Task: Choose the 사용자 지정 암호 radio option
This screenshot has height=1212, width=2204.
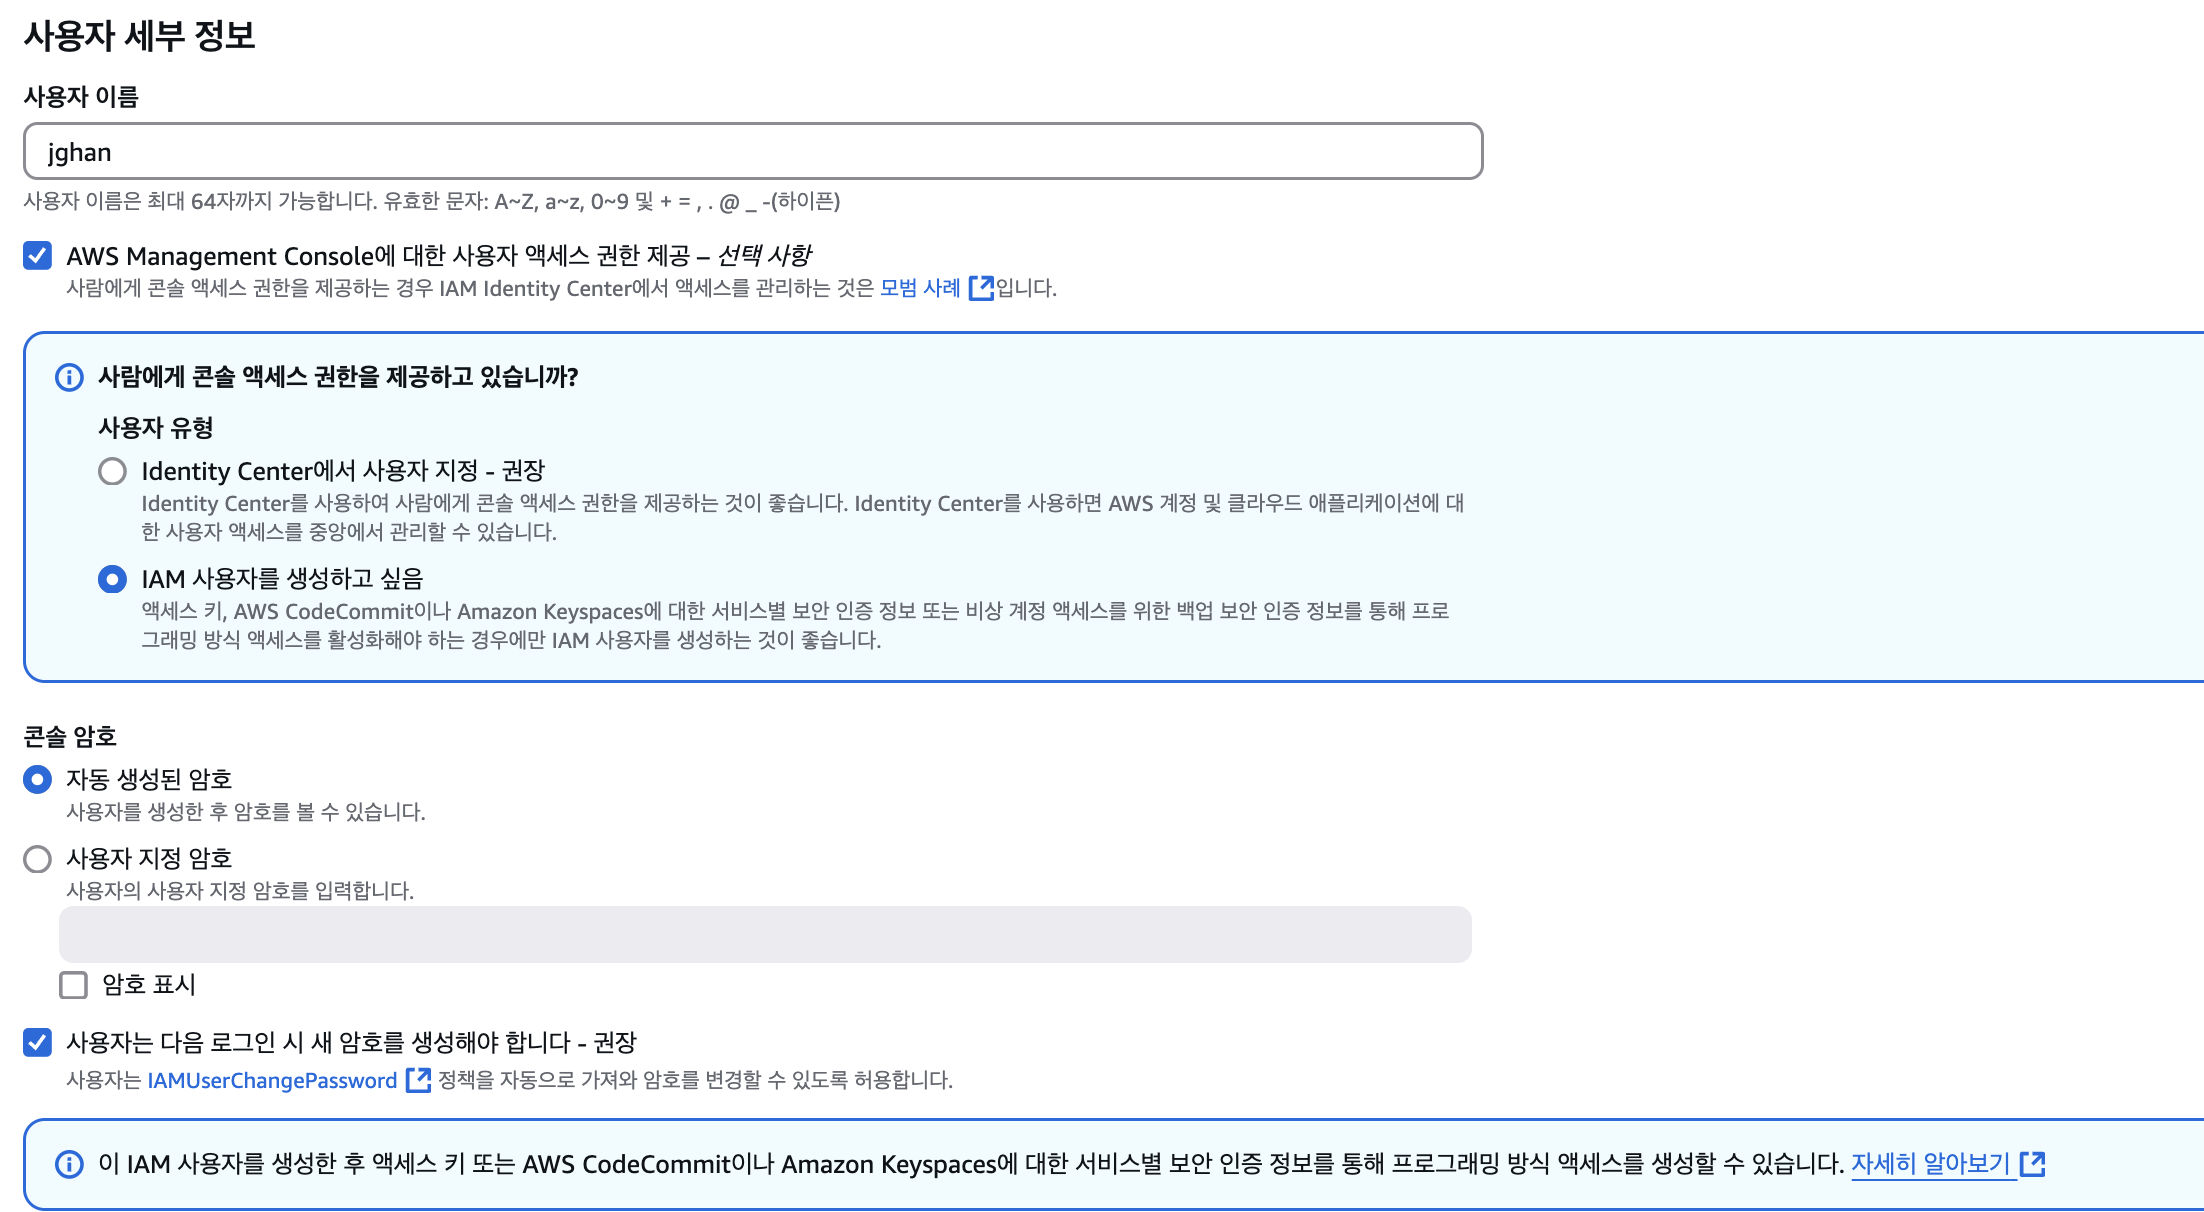Action: point(38,859)
